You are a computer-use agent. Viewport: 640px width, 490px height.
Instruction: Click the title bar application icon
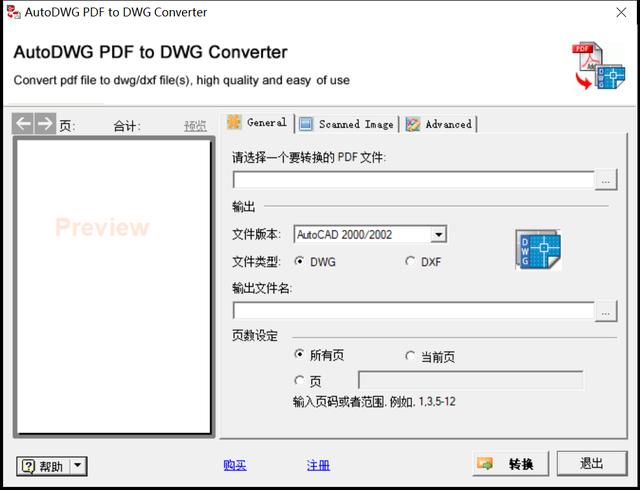[x=13, y=12]
